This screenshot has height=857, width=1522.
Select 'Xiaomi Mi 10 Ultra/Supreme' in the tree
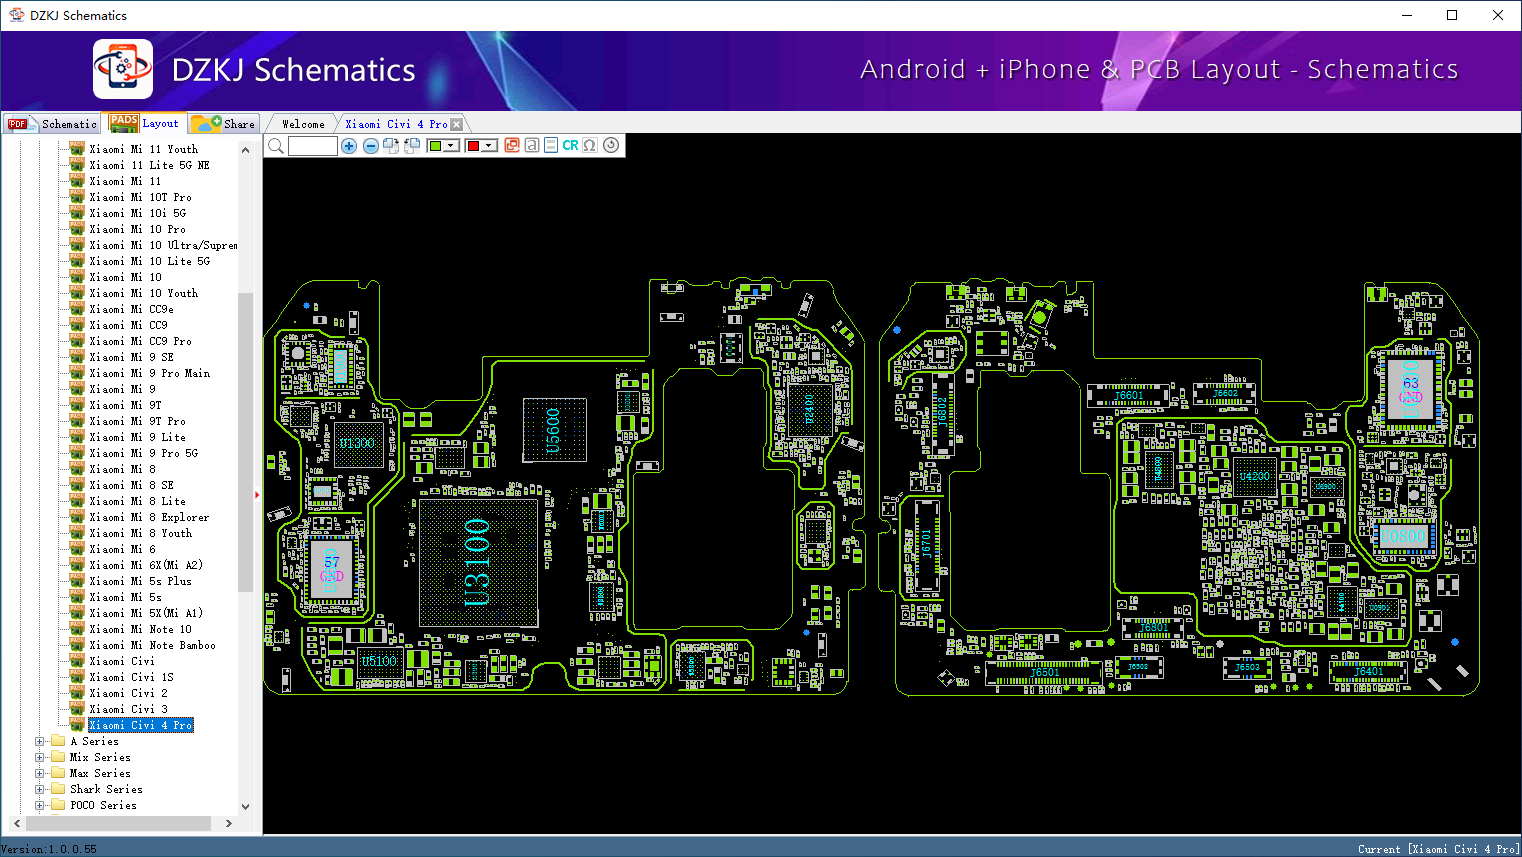(x=163, y=245)
